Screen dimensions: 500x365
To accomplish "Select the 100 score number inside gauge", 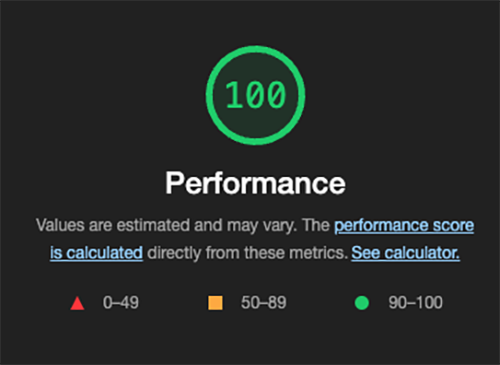I will click(x=256, y=95).
